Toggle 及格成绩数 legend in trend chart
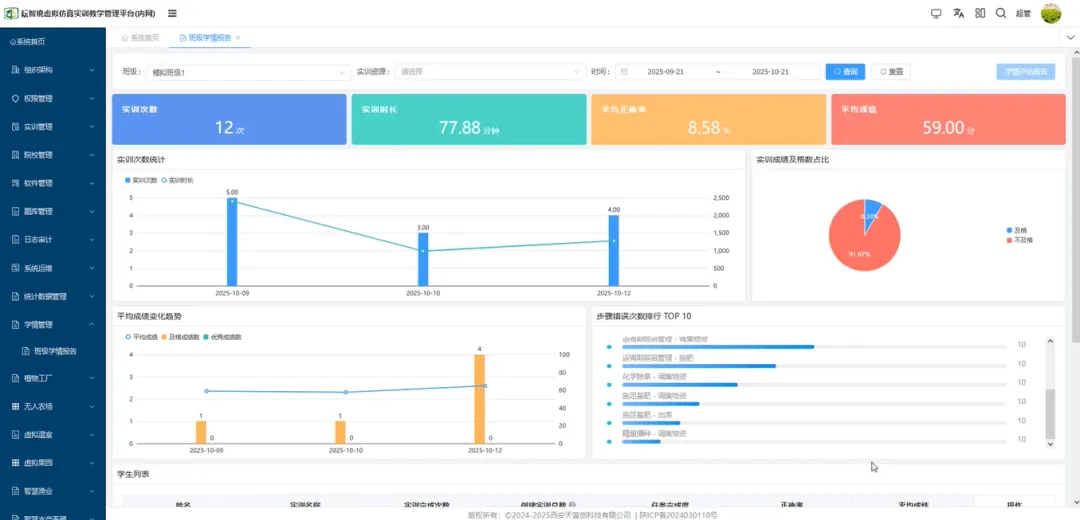This screenshot has height=520, width=1080. [184, 337]
